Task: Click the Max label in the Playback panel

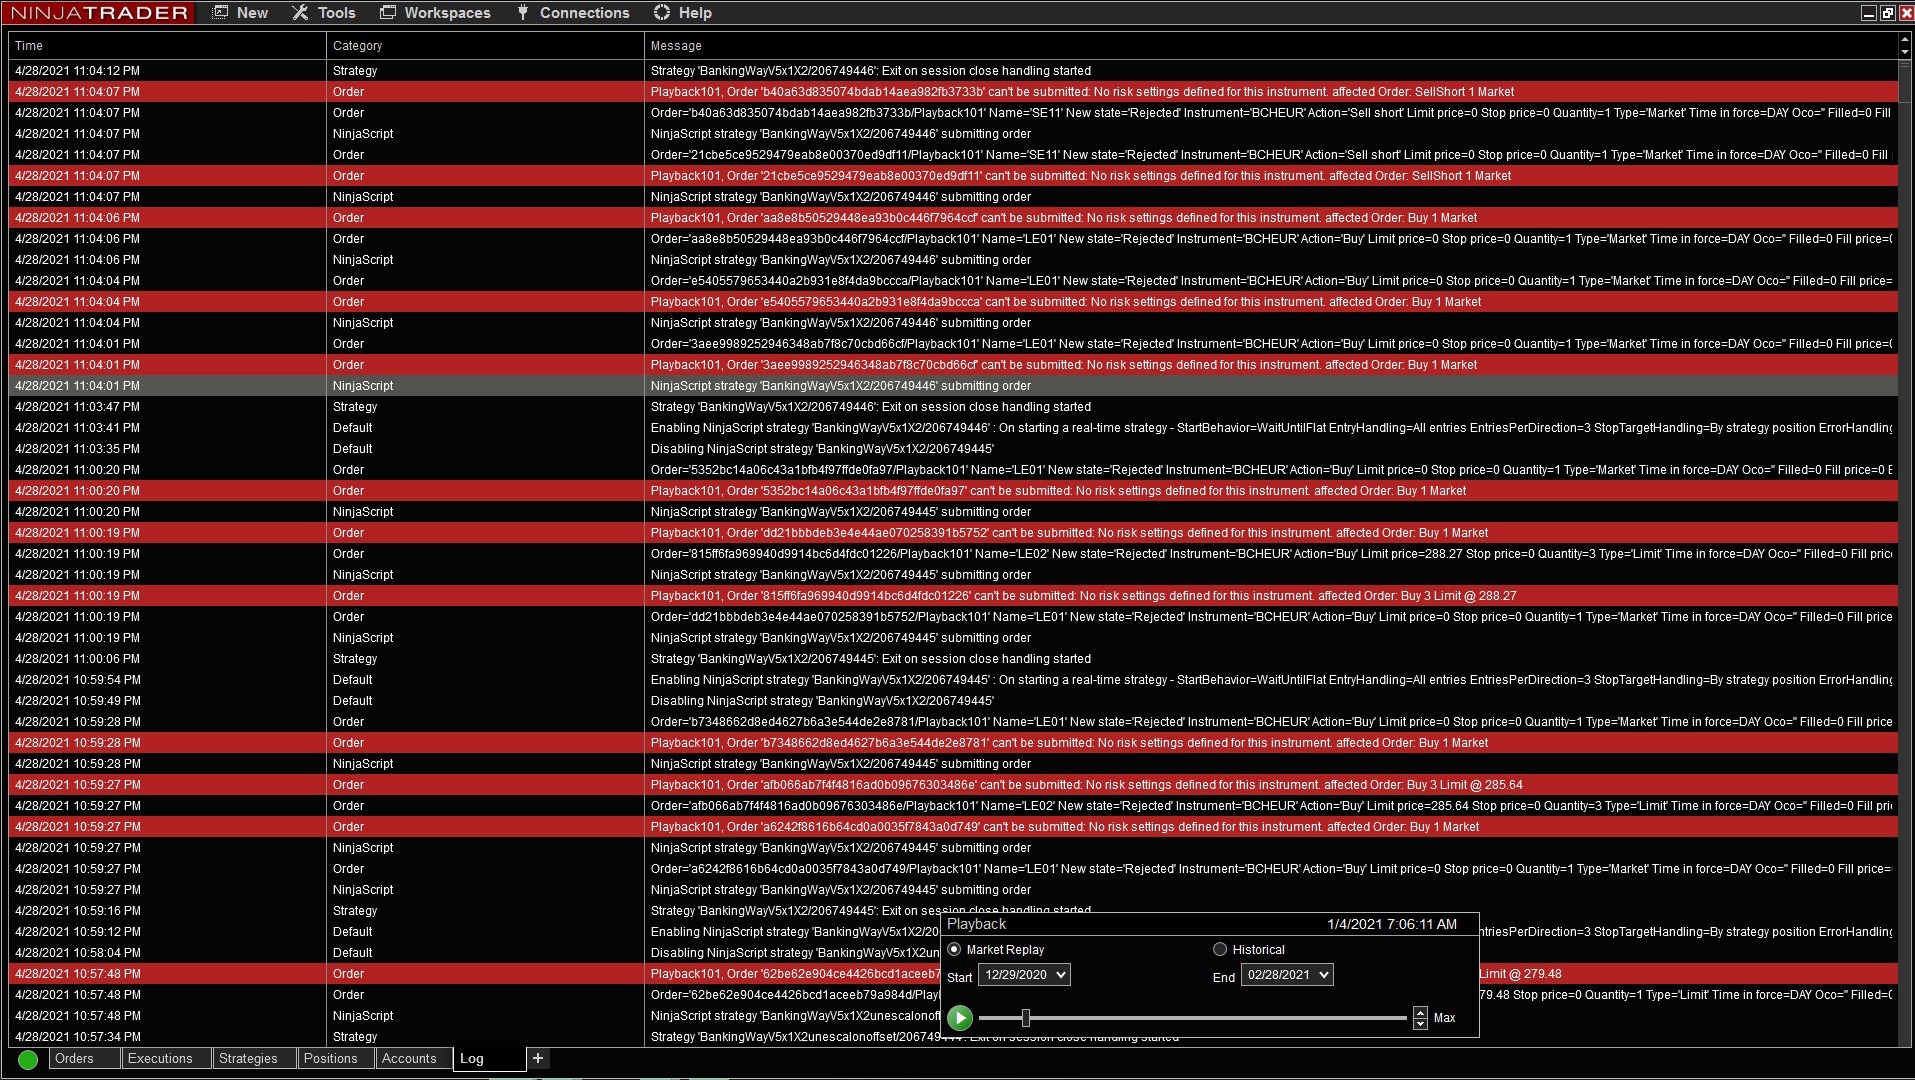Action: point(1444,1018)
